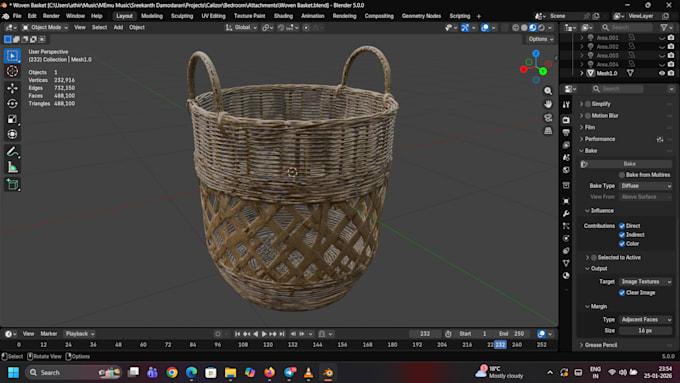Switch to the Modeling workspace tab
The width and height of the screenshot is (680, 383).
point(152,16)
